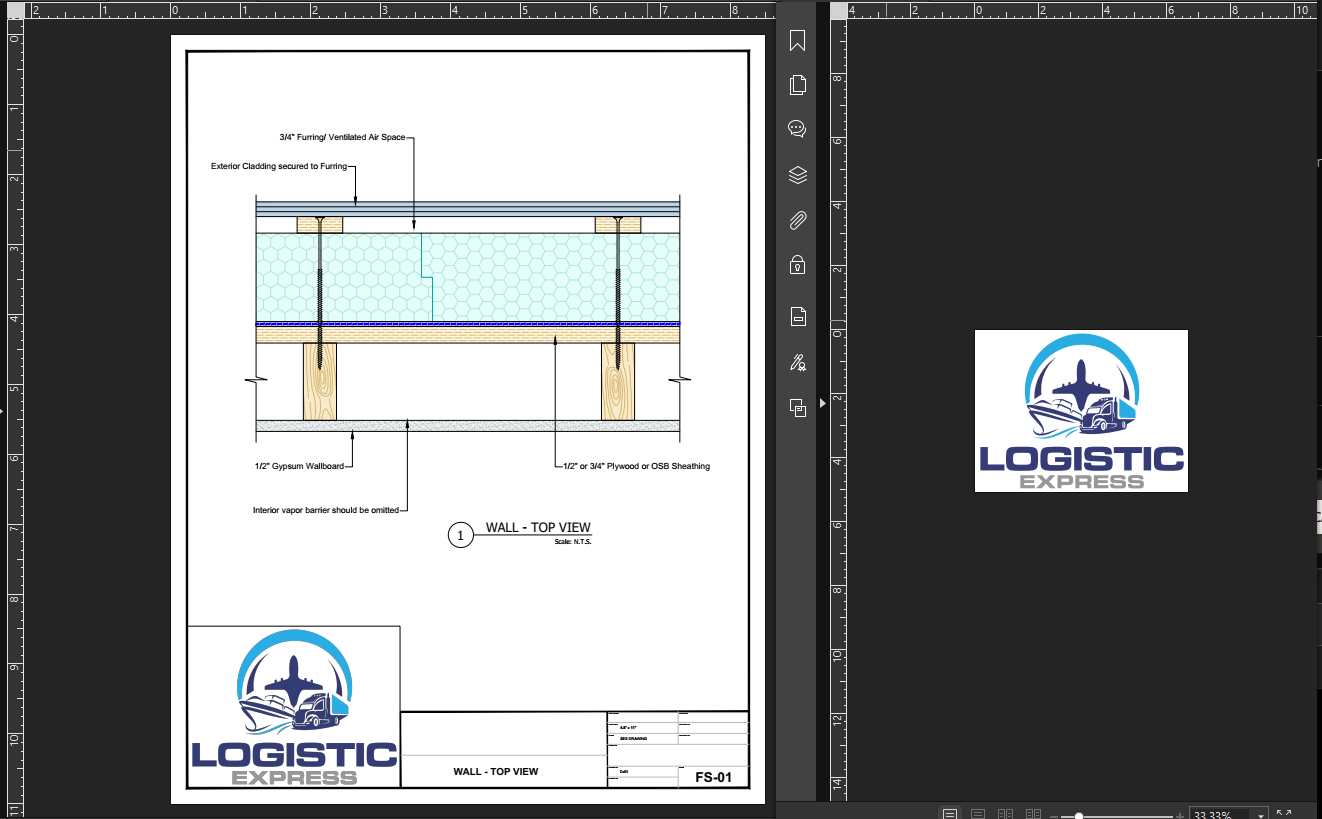Click the zoom level slider handle
Screen dimensions: 1322x819
1079,813
